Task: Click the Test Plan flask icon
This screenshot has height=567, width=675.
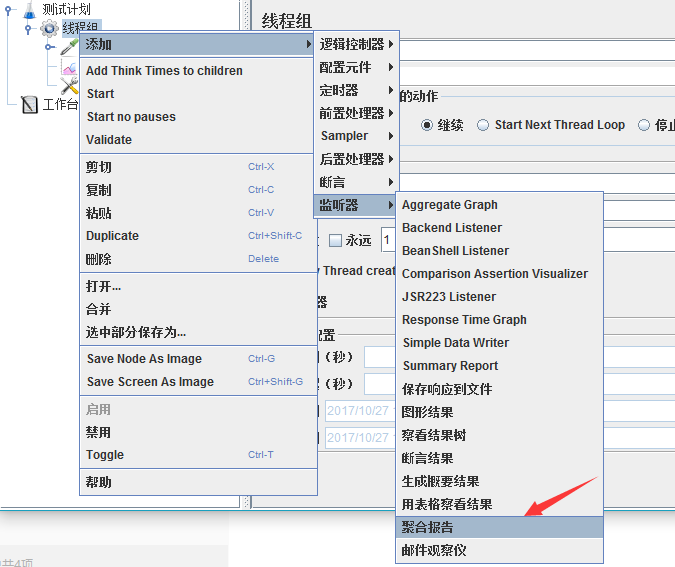Action: tap(29, 9)
